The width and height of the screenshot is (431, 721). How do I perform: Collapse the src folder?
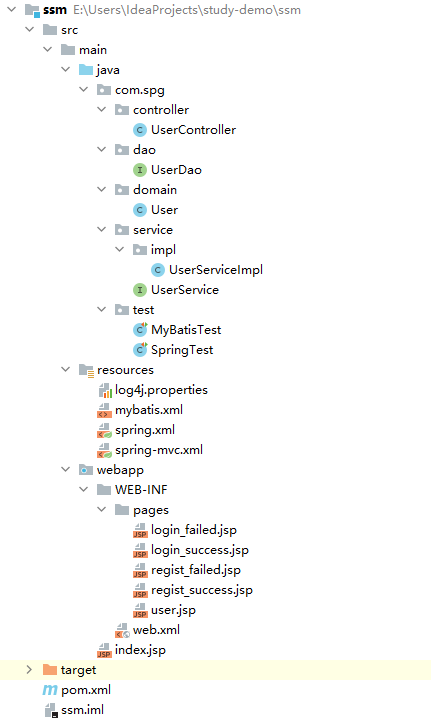point(30,29)
